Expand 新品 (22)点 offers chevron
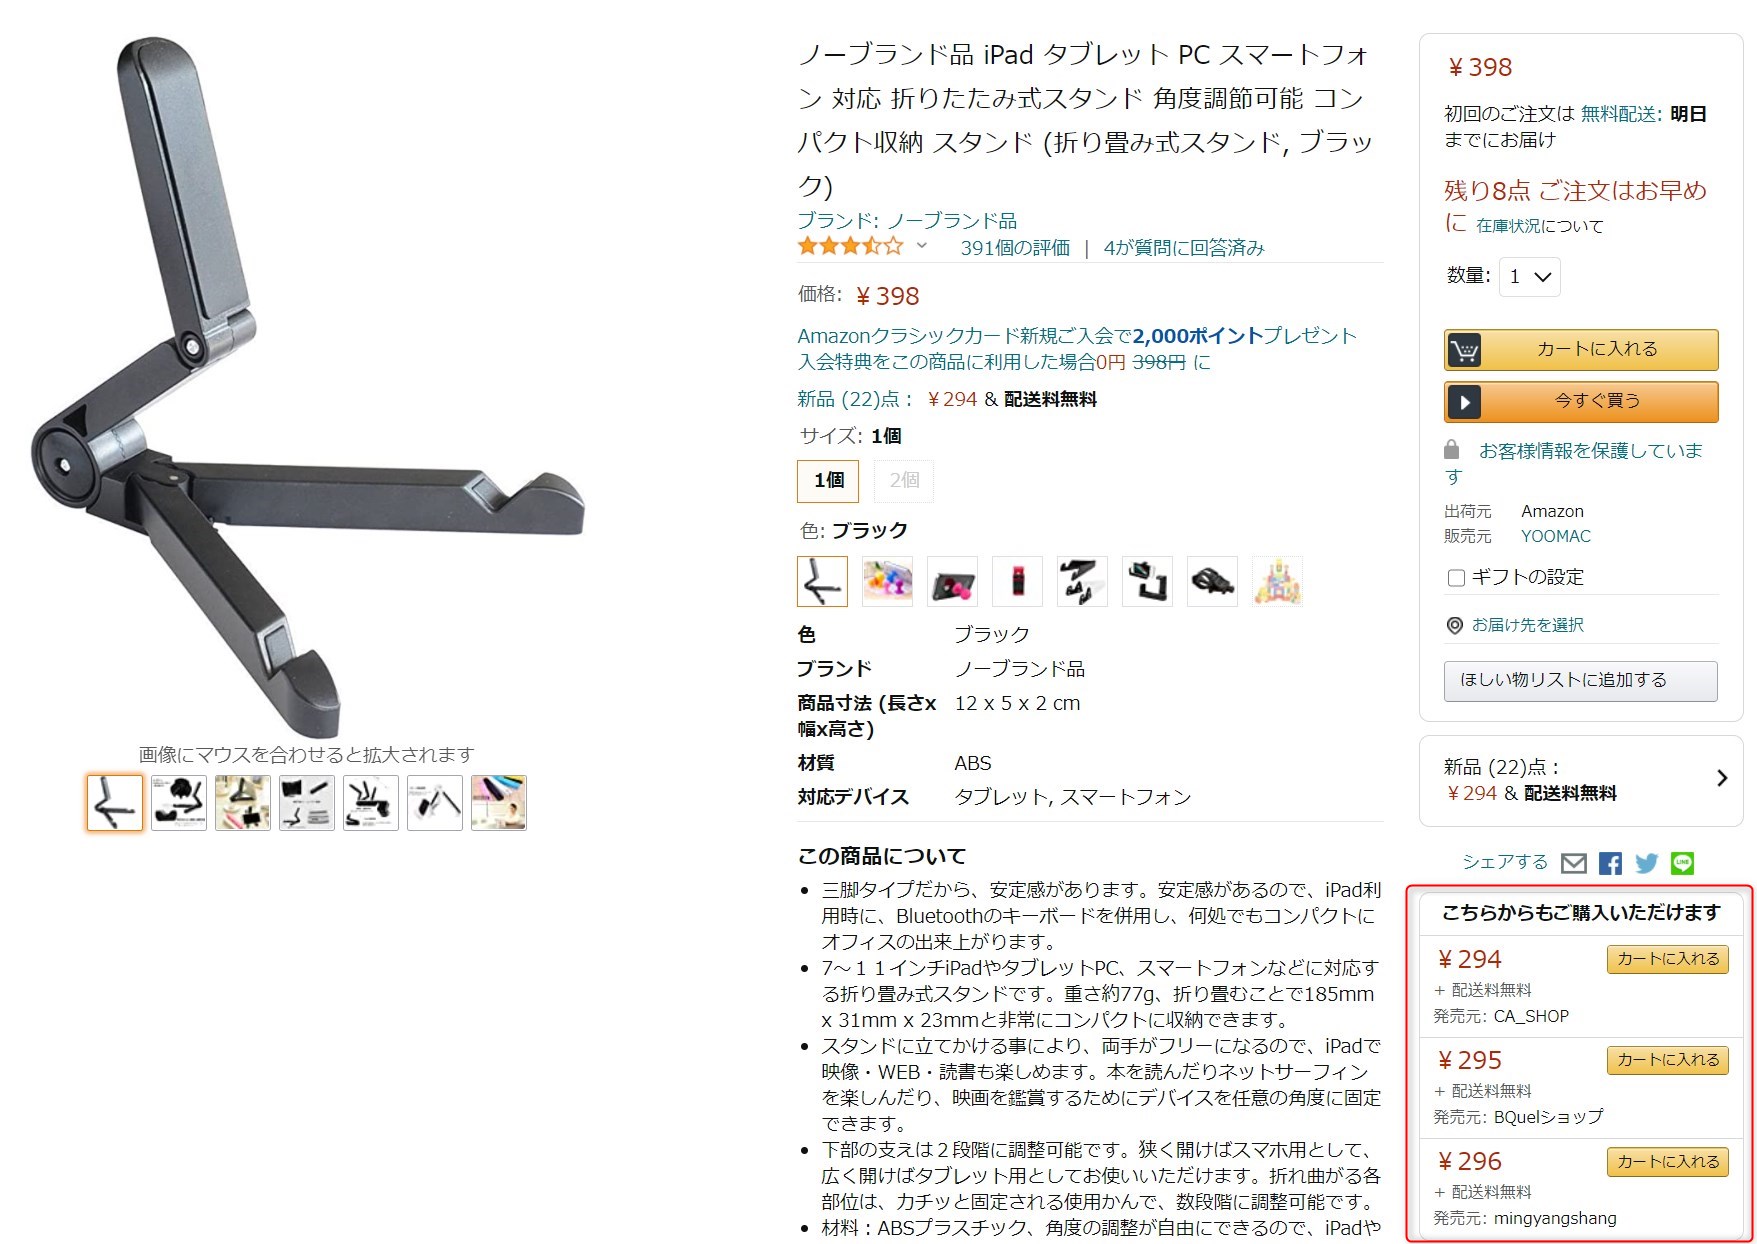 click(x=1722, y=778)
